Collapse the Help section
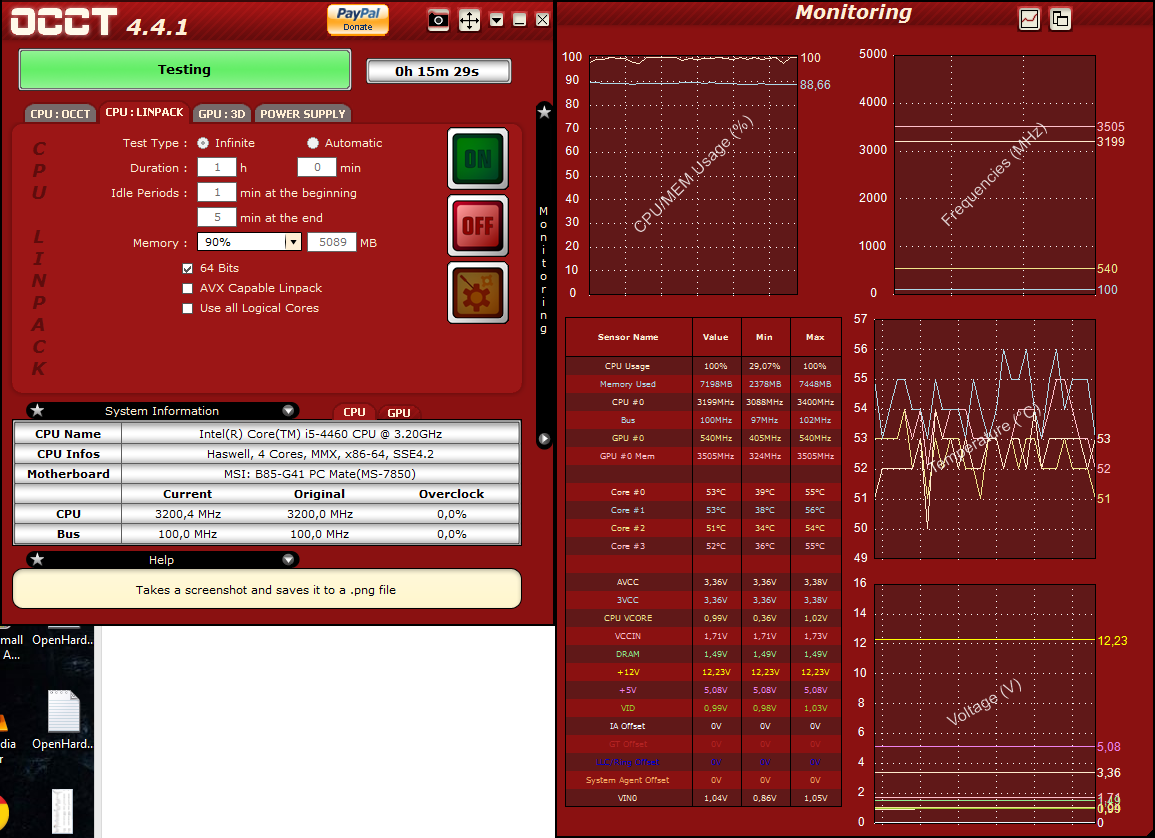The height and width of the screenshot is (838, 1155). click(x=288, y=560)
